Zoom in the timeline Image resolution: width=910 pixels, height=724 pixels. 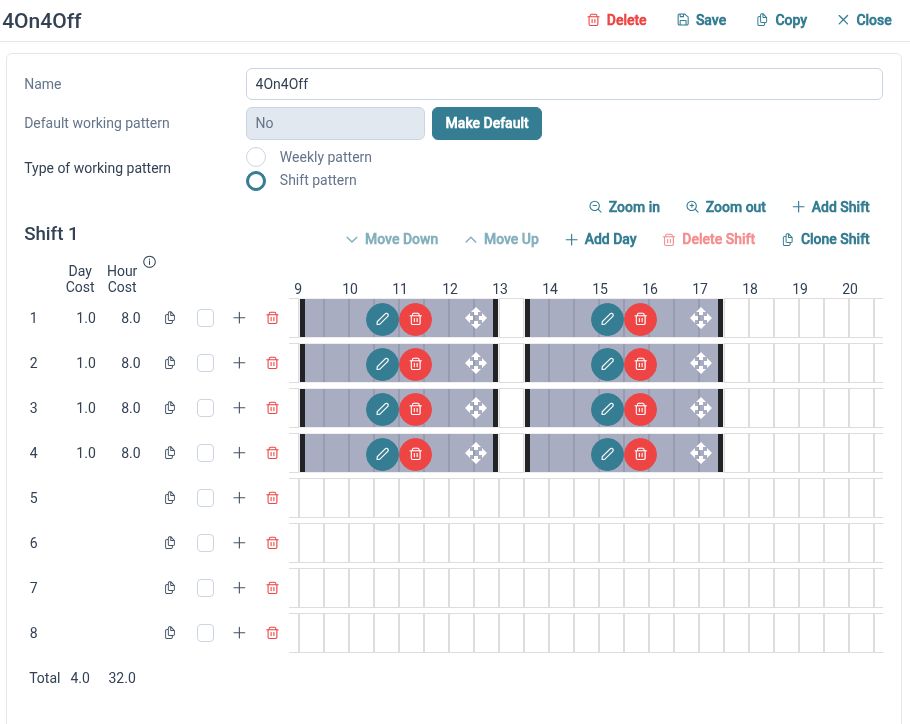point(624,207)
